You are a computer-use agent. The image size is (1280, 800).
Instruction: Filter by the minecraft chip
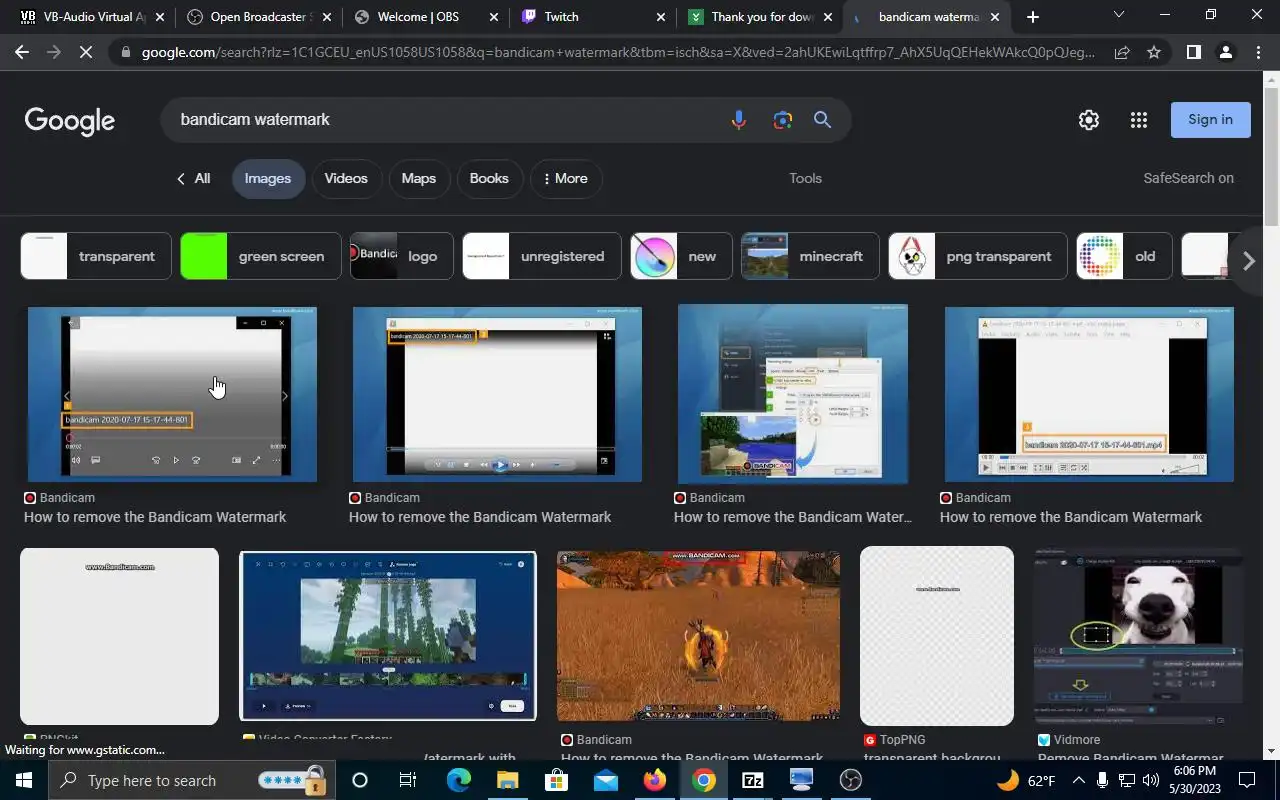810,257
